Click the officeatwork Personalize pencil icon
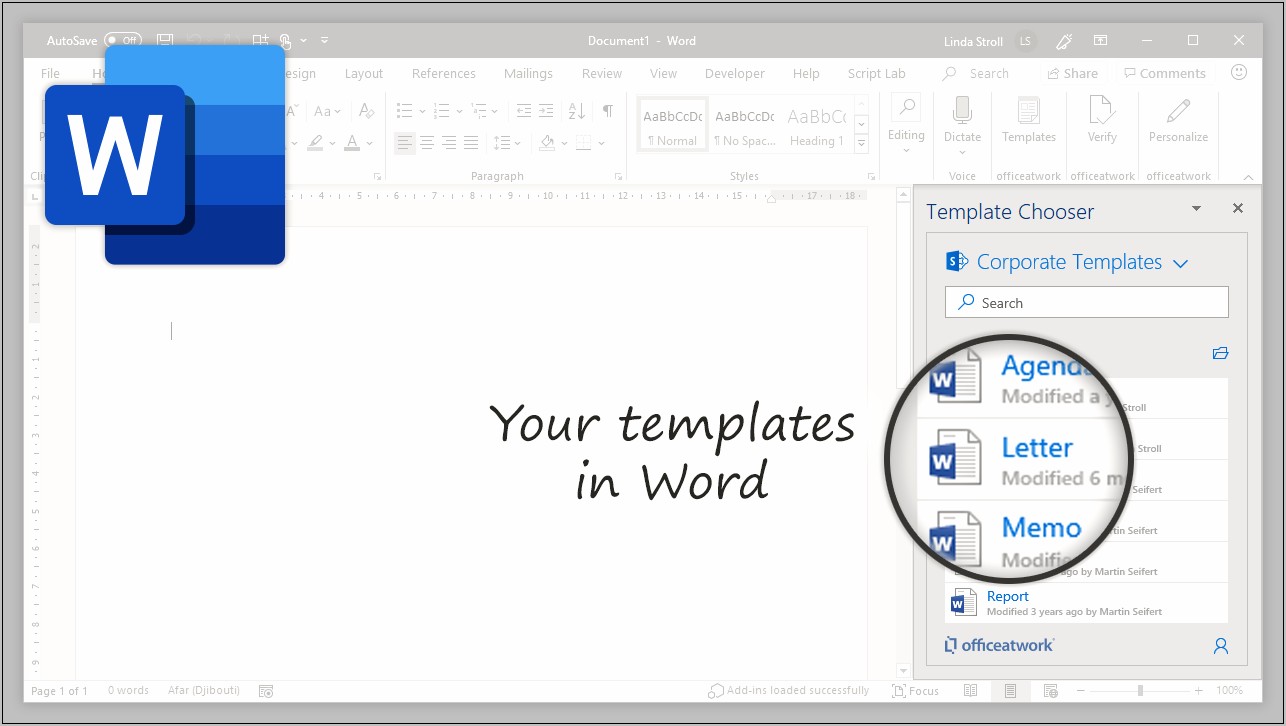Image resolution: width=1286 pixels, height=726 pixels. tap(1178, 110)
